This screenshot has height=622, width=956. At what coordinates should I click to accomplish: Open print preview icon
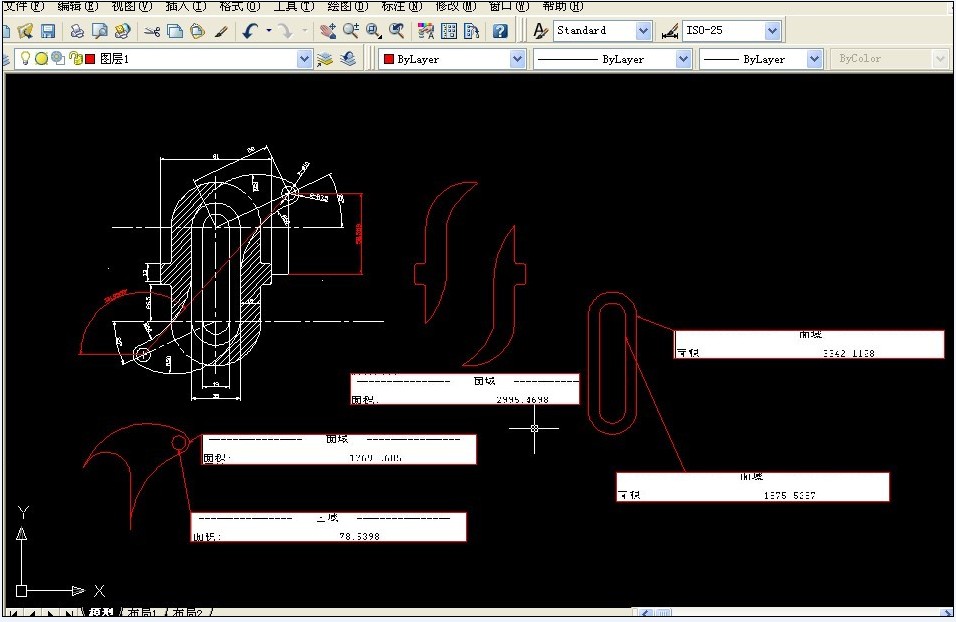[99, 30]
